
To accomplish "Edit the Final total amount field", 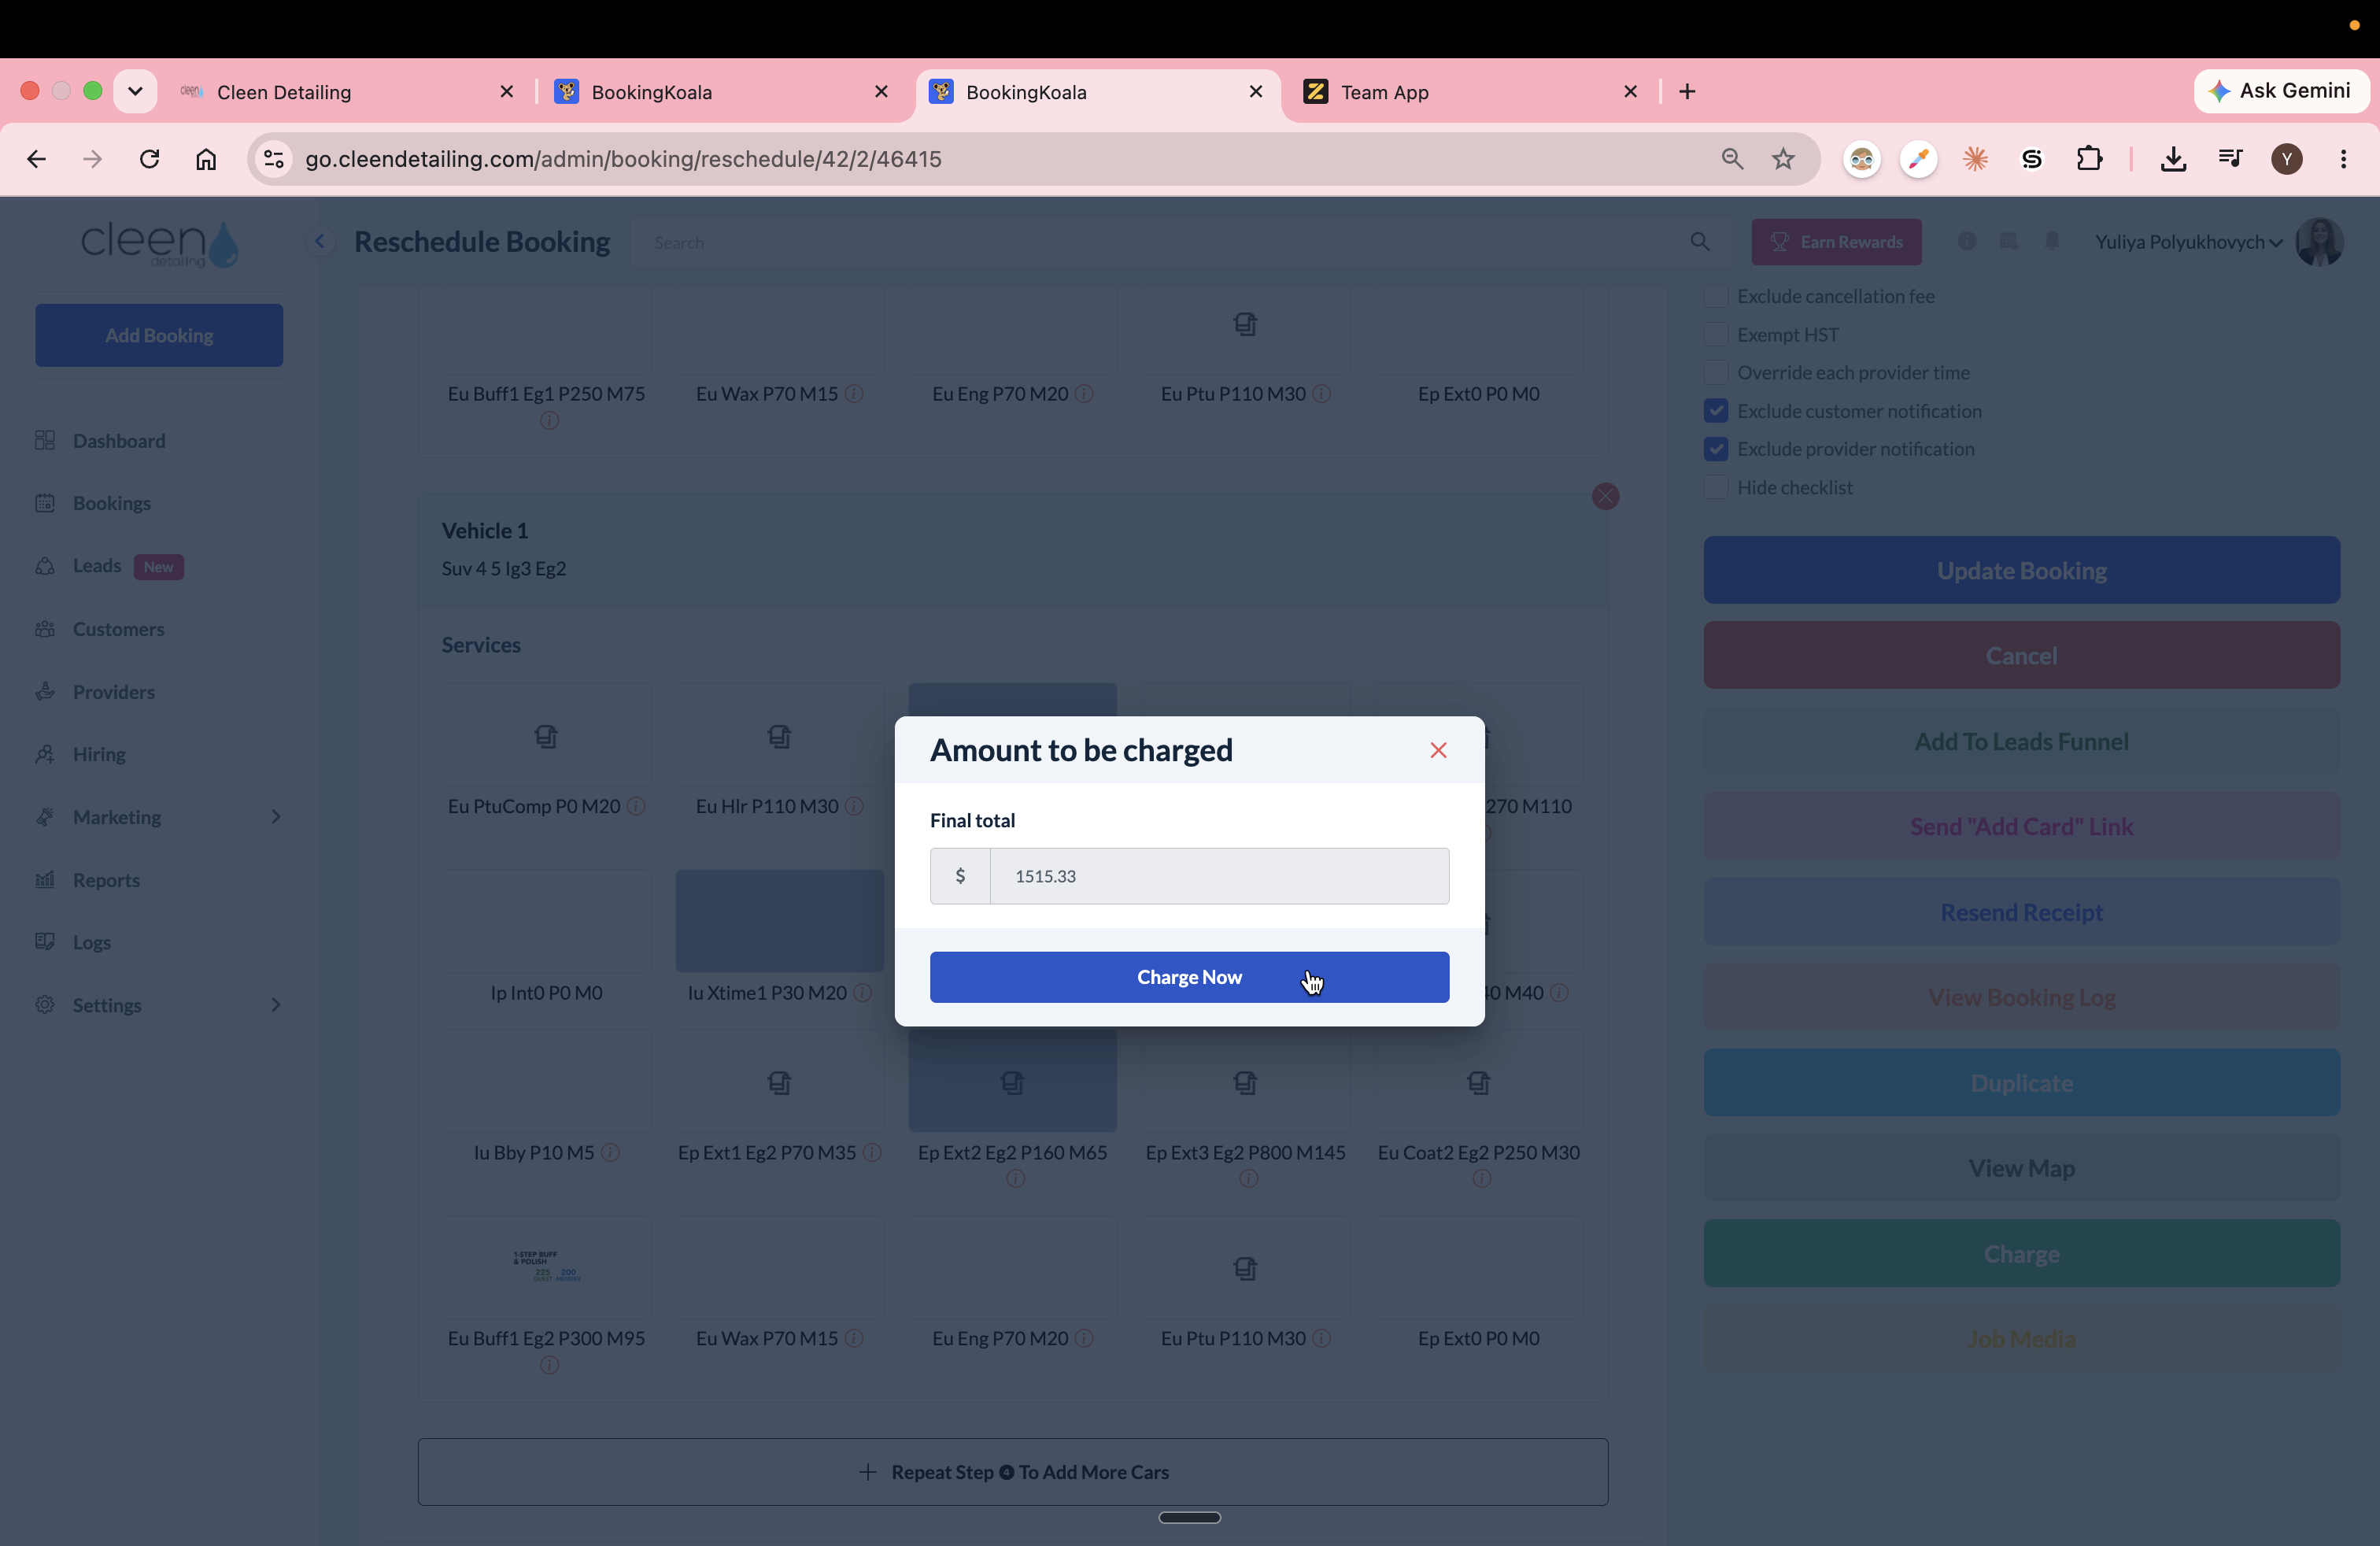I will [1219, 876].
